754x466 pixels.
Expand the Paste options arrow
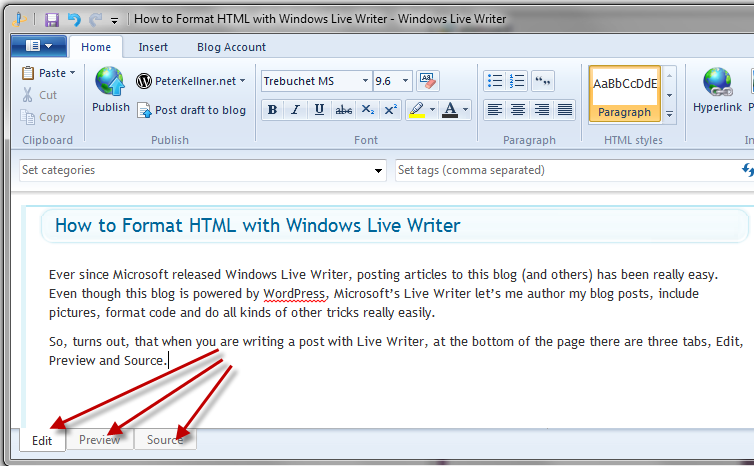[x=73, y=73]
